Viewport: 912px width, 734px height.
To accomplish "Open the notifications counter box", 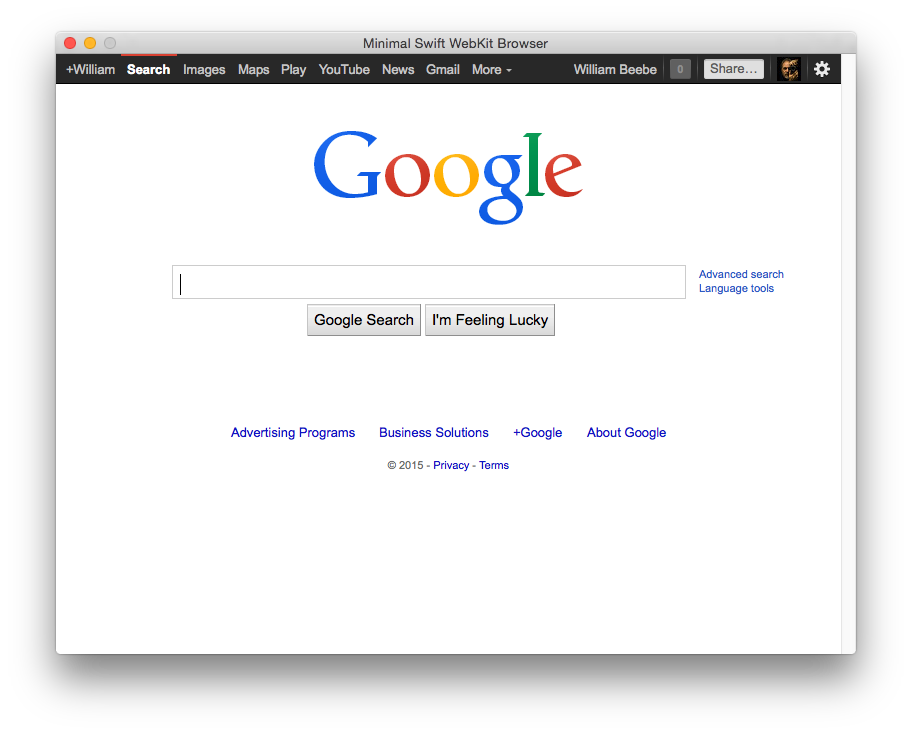I will click(x=680, y=69).
